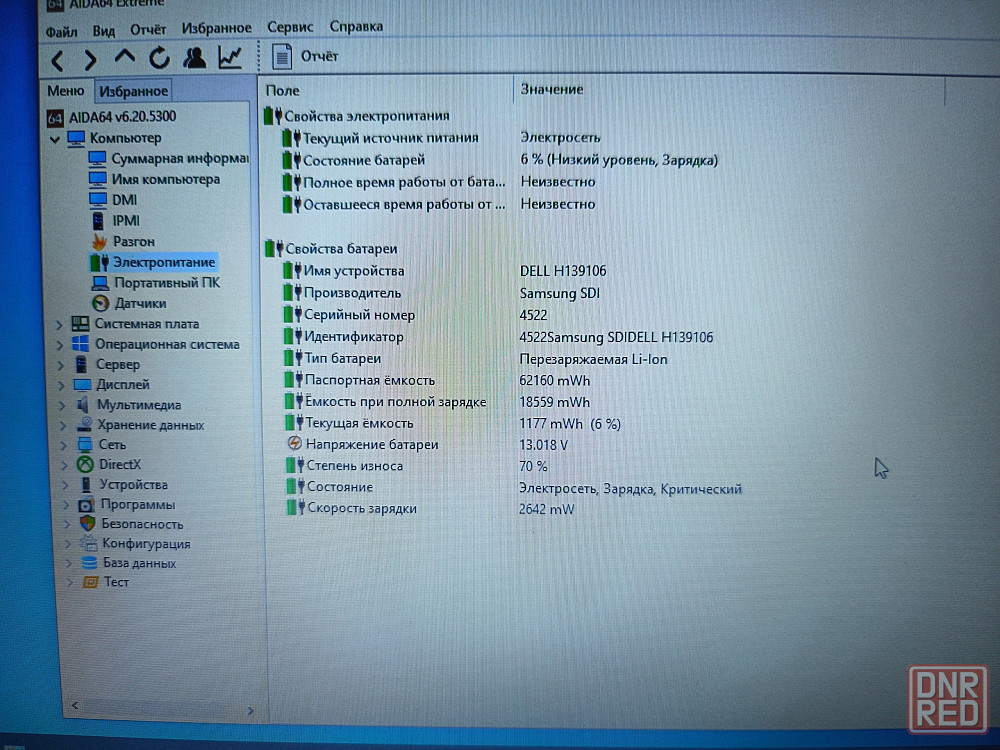The height and width of the screenshot is (750, 1000).
Task: Click the Портативный ПК laptop icon
Action: click(101, 283)
